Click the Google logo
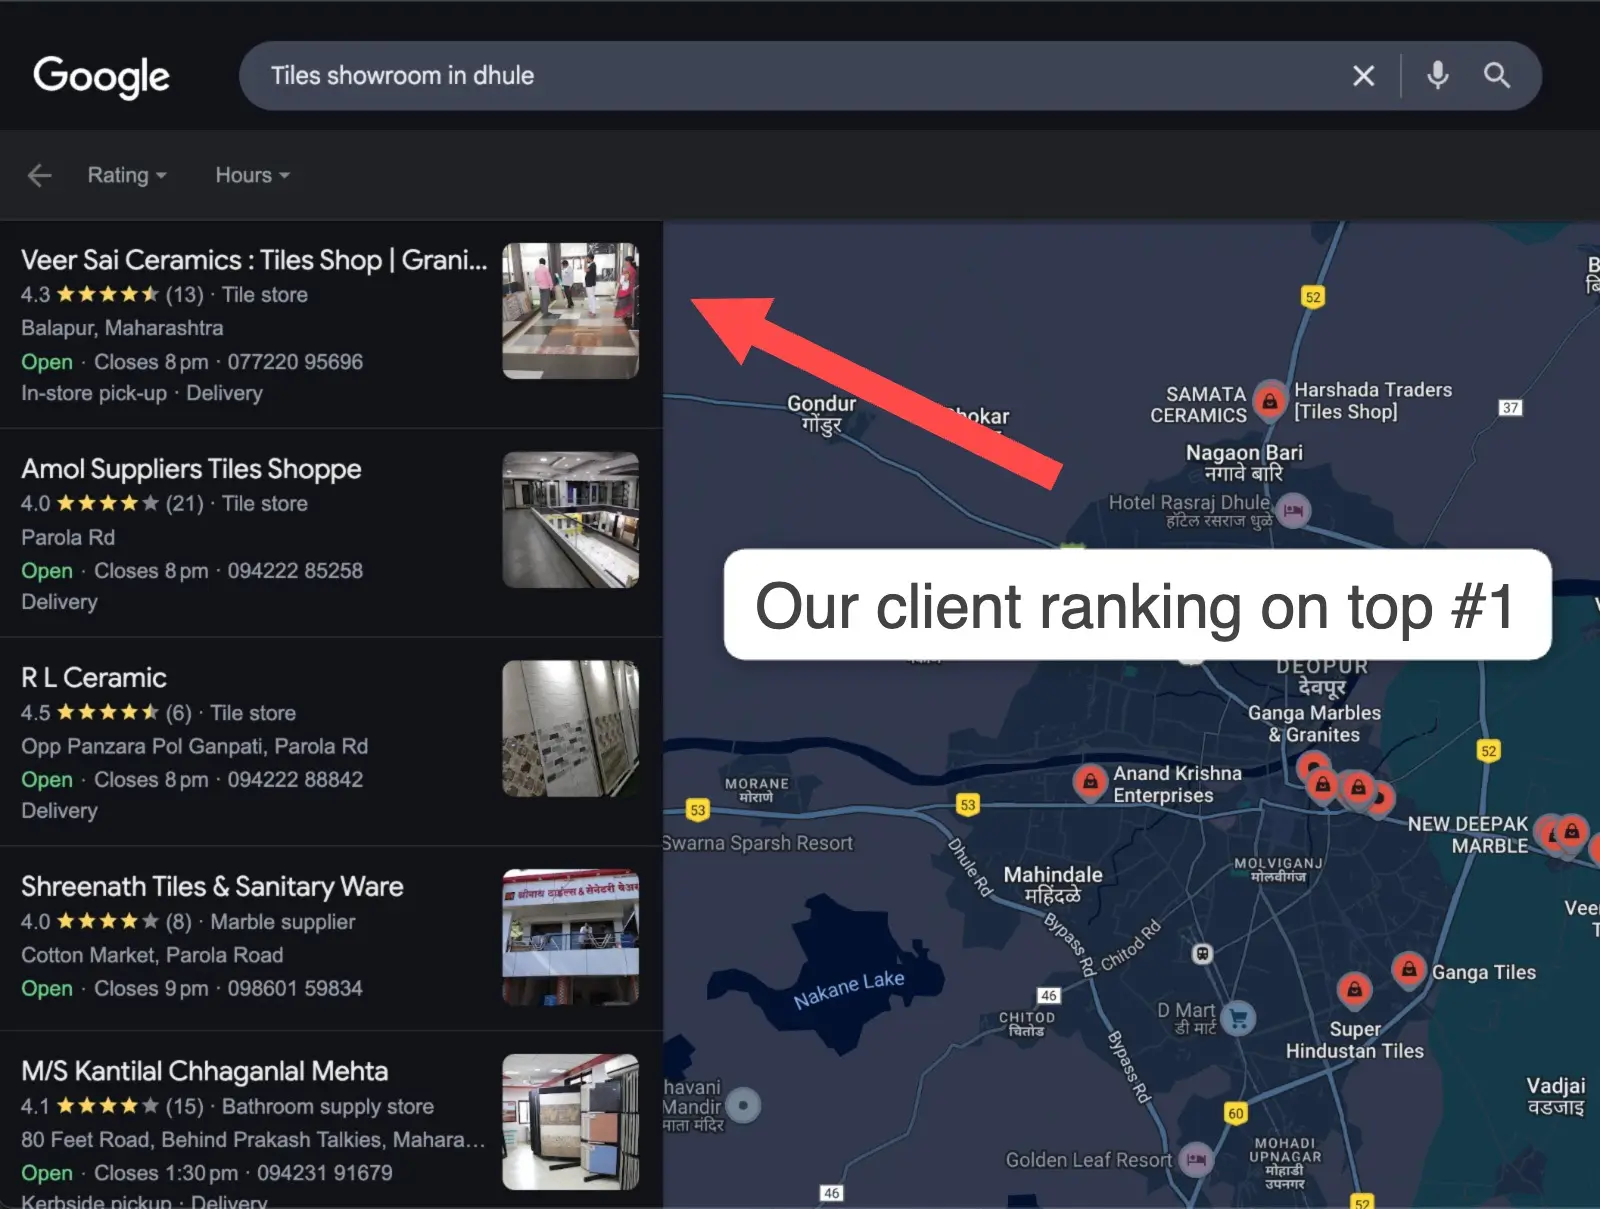This screenshot has height=1209, width=1600. coord(101,76)
